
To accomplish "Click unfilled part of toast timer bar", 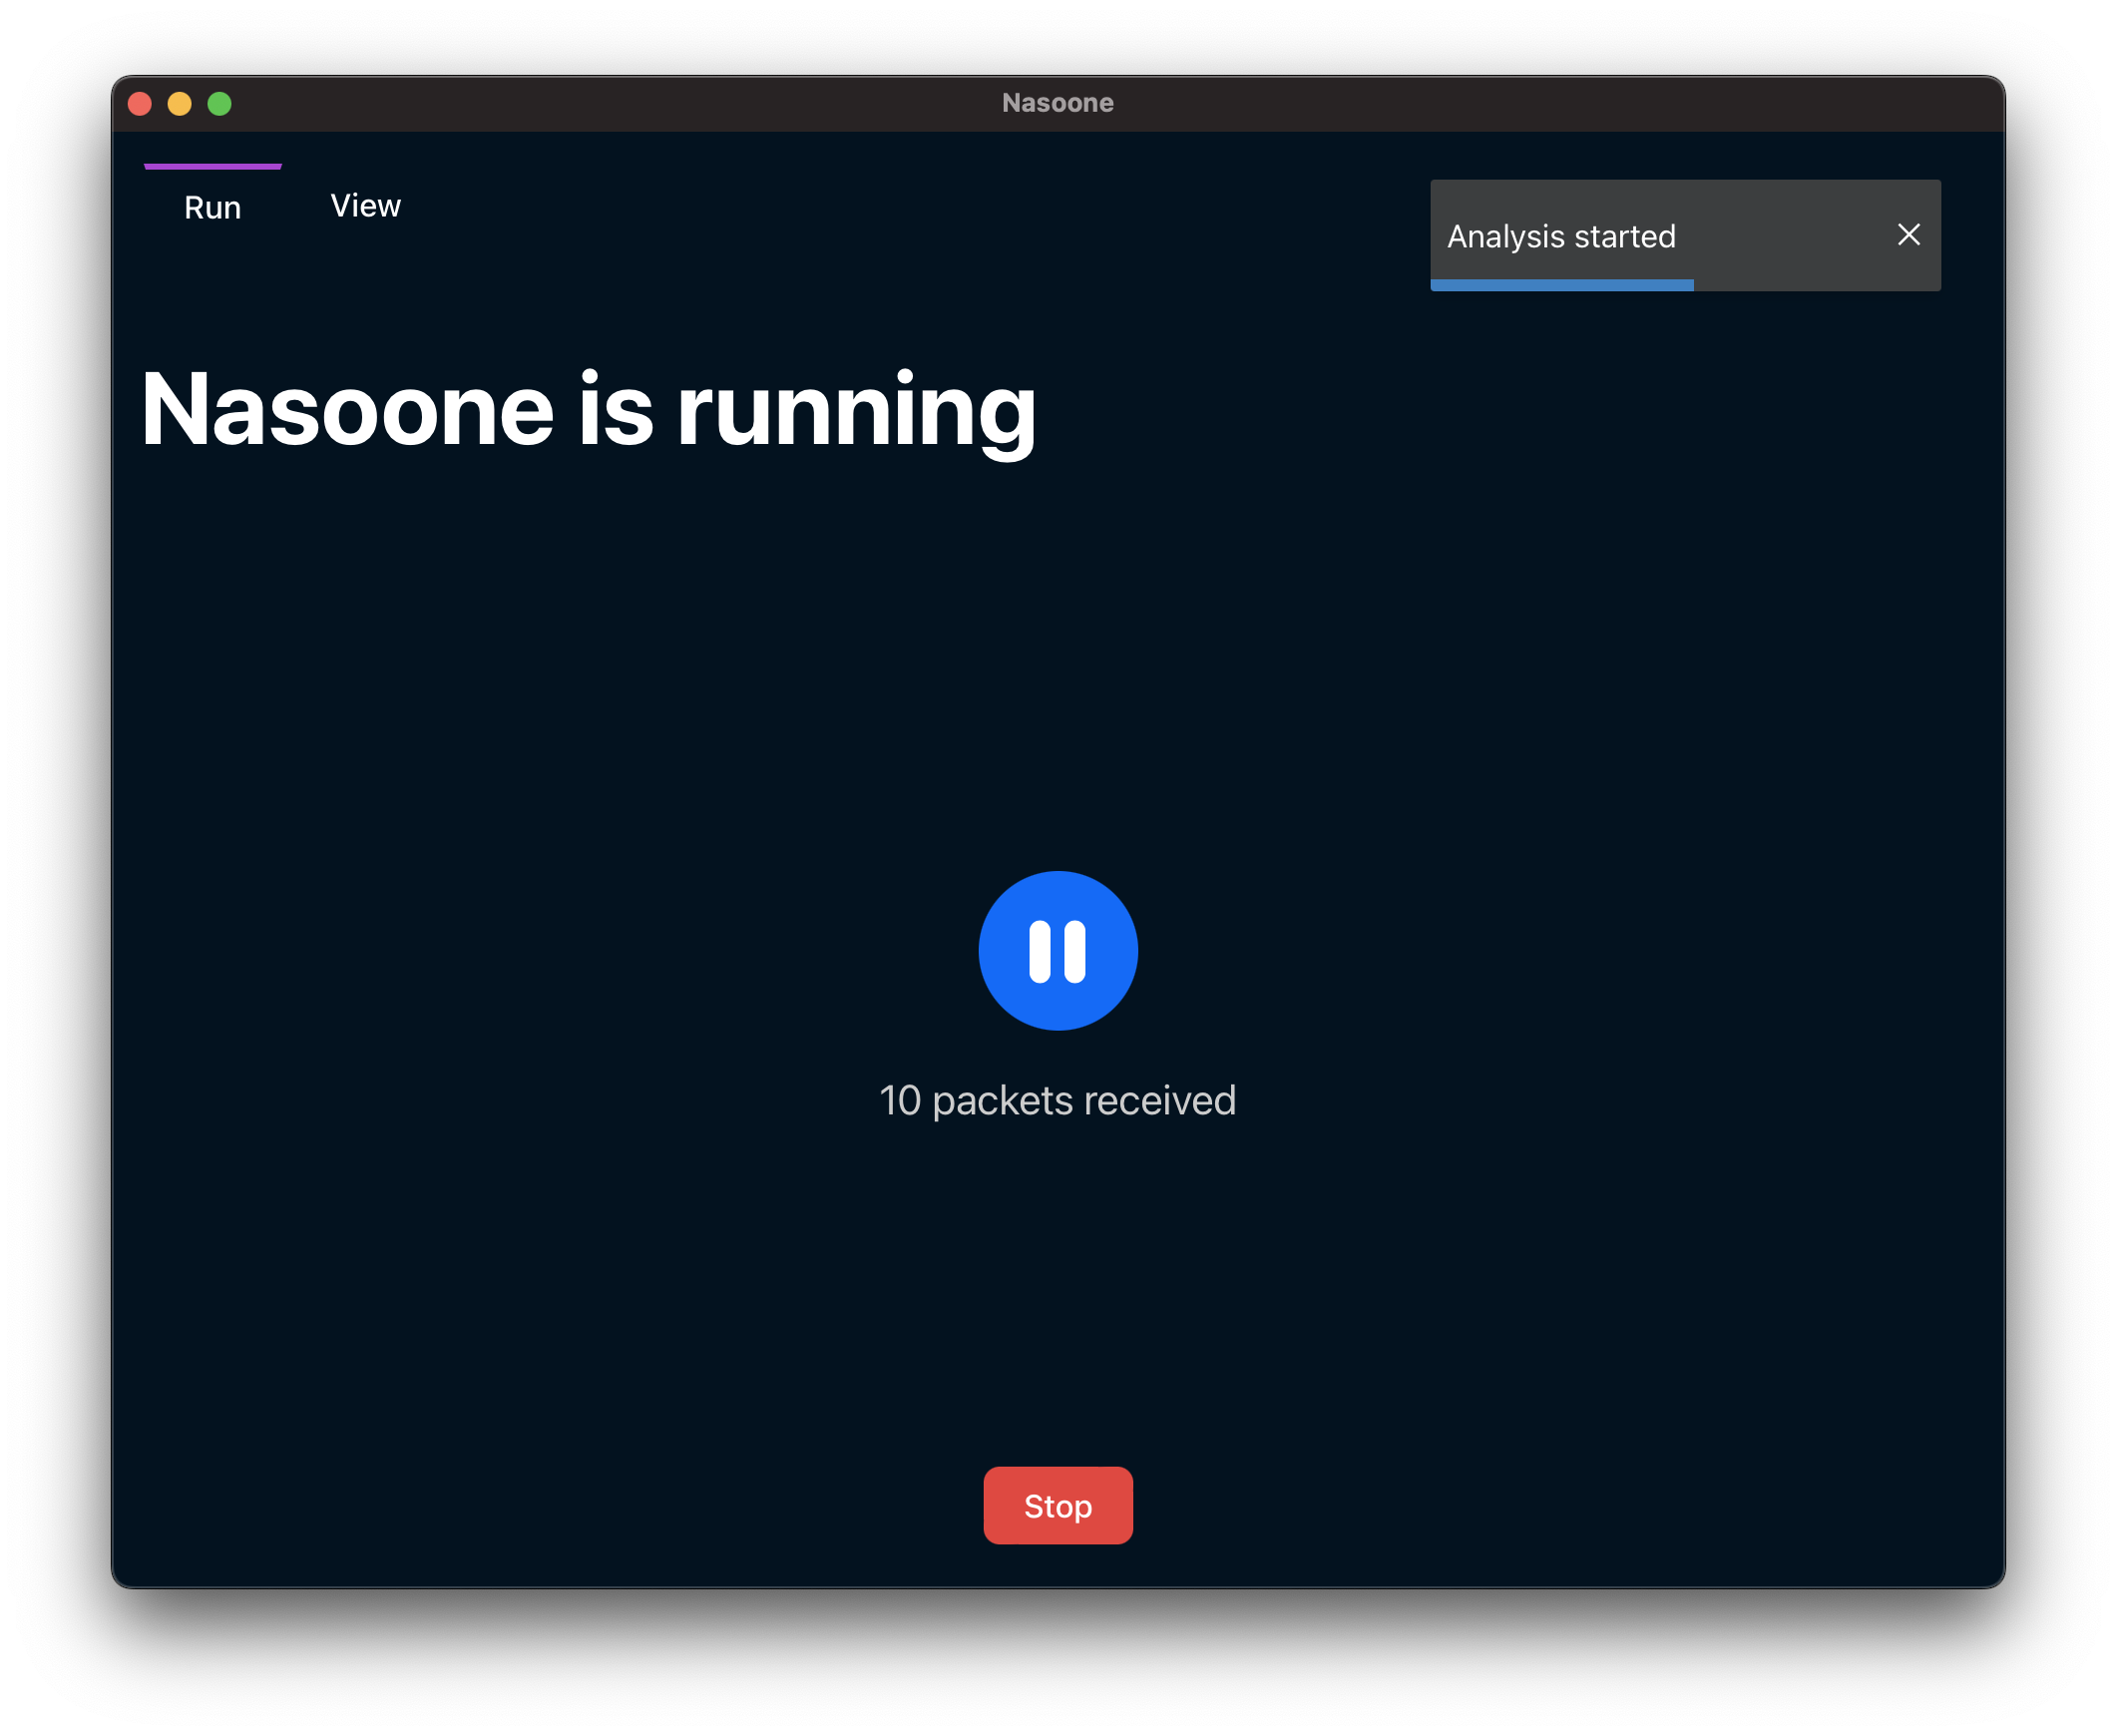I will [x=1816, y=286].
